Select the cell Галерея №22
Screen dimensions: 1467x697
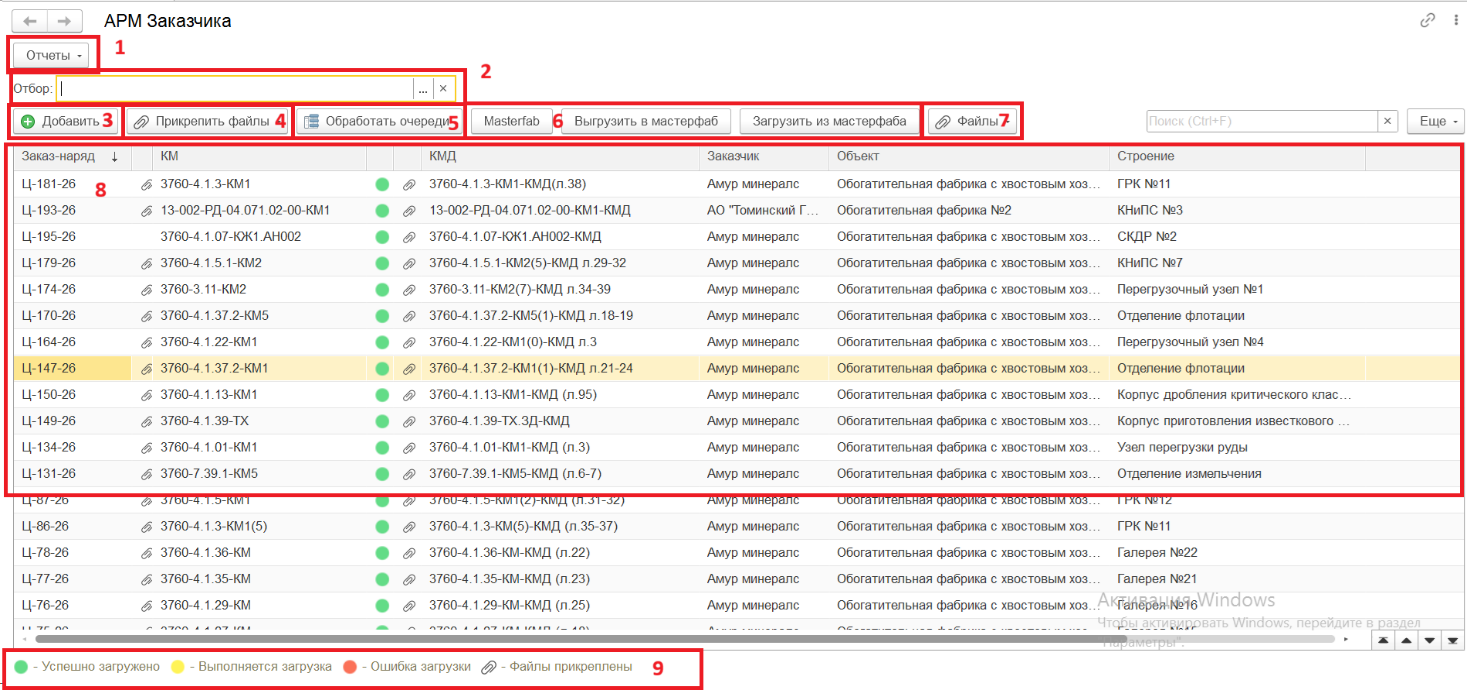pyautogui.click(x=1237, y=552)
